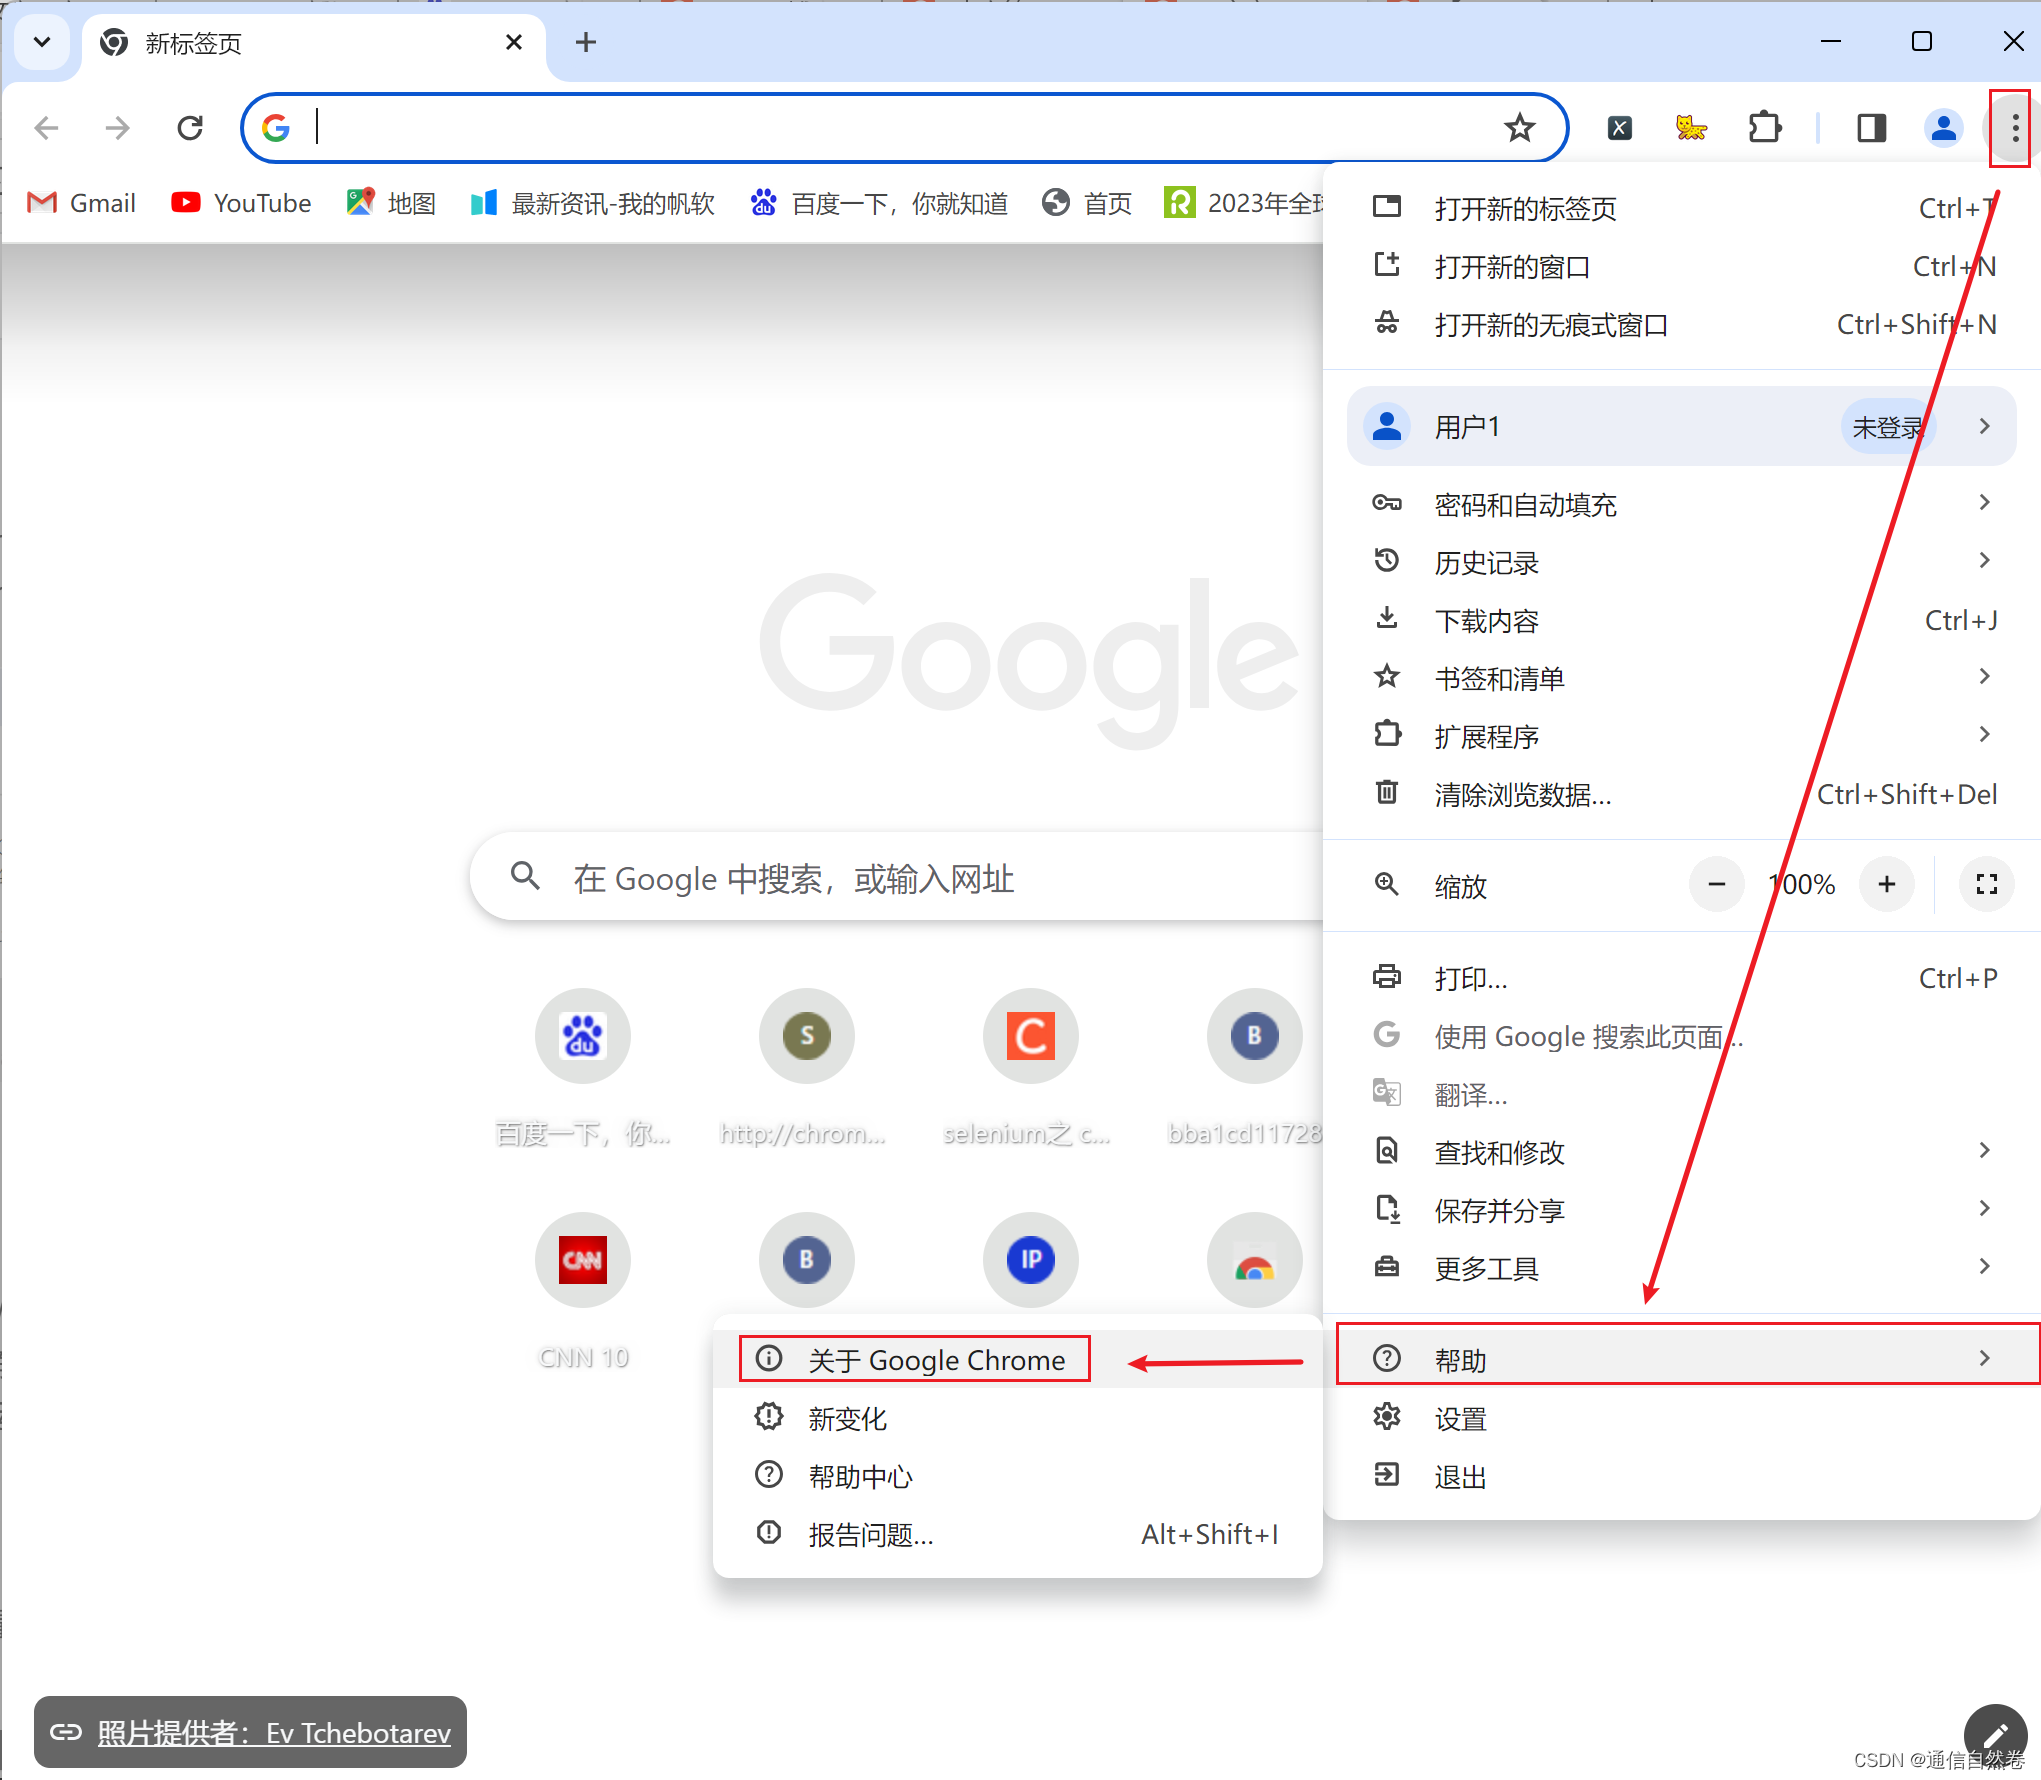Viewport: 2041px width, 1780px height.
Task: Click the Chrome menu (three dots) icon
Action: [x=2010, y=127]
